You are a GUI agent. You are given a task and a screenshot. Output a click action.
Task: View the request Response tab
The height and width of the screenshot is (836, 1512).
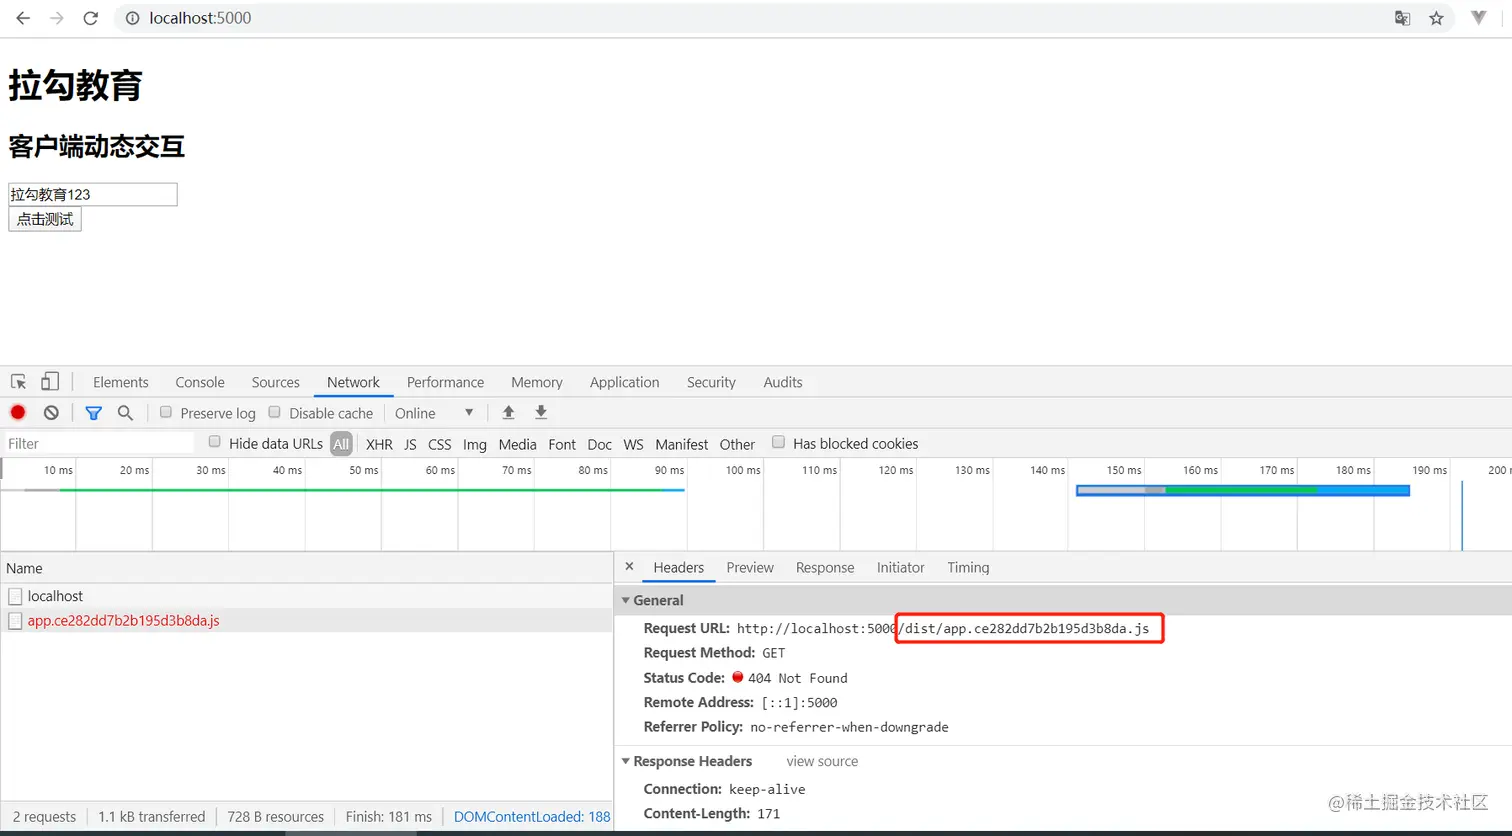[x=825, y=567]
